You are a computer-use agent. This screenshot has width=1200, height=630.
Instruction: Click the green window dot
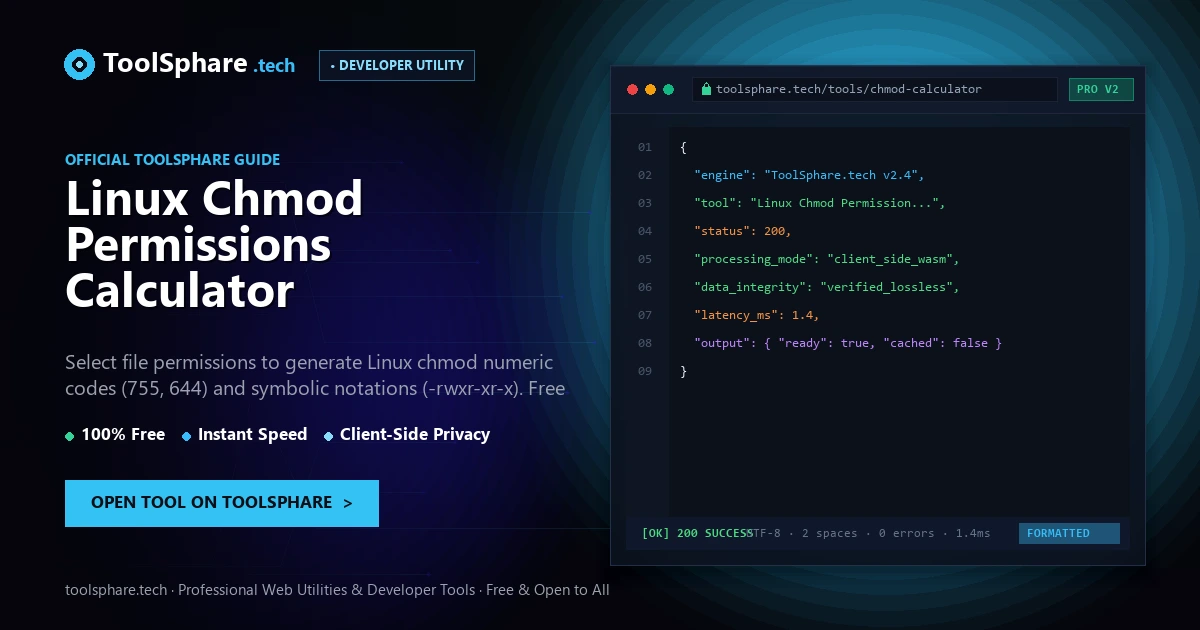point(669,89)
